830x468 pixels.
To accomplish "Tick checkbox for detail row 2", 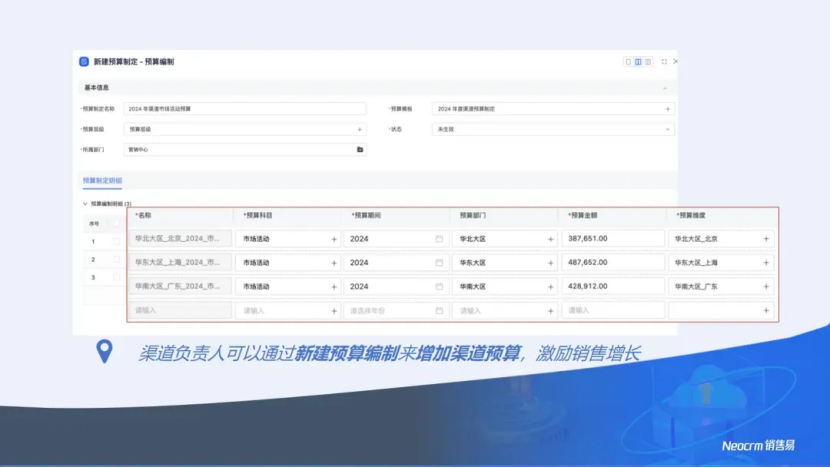I will (116, 259).
